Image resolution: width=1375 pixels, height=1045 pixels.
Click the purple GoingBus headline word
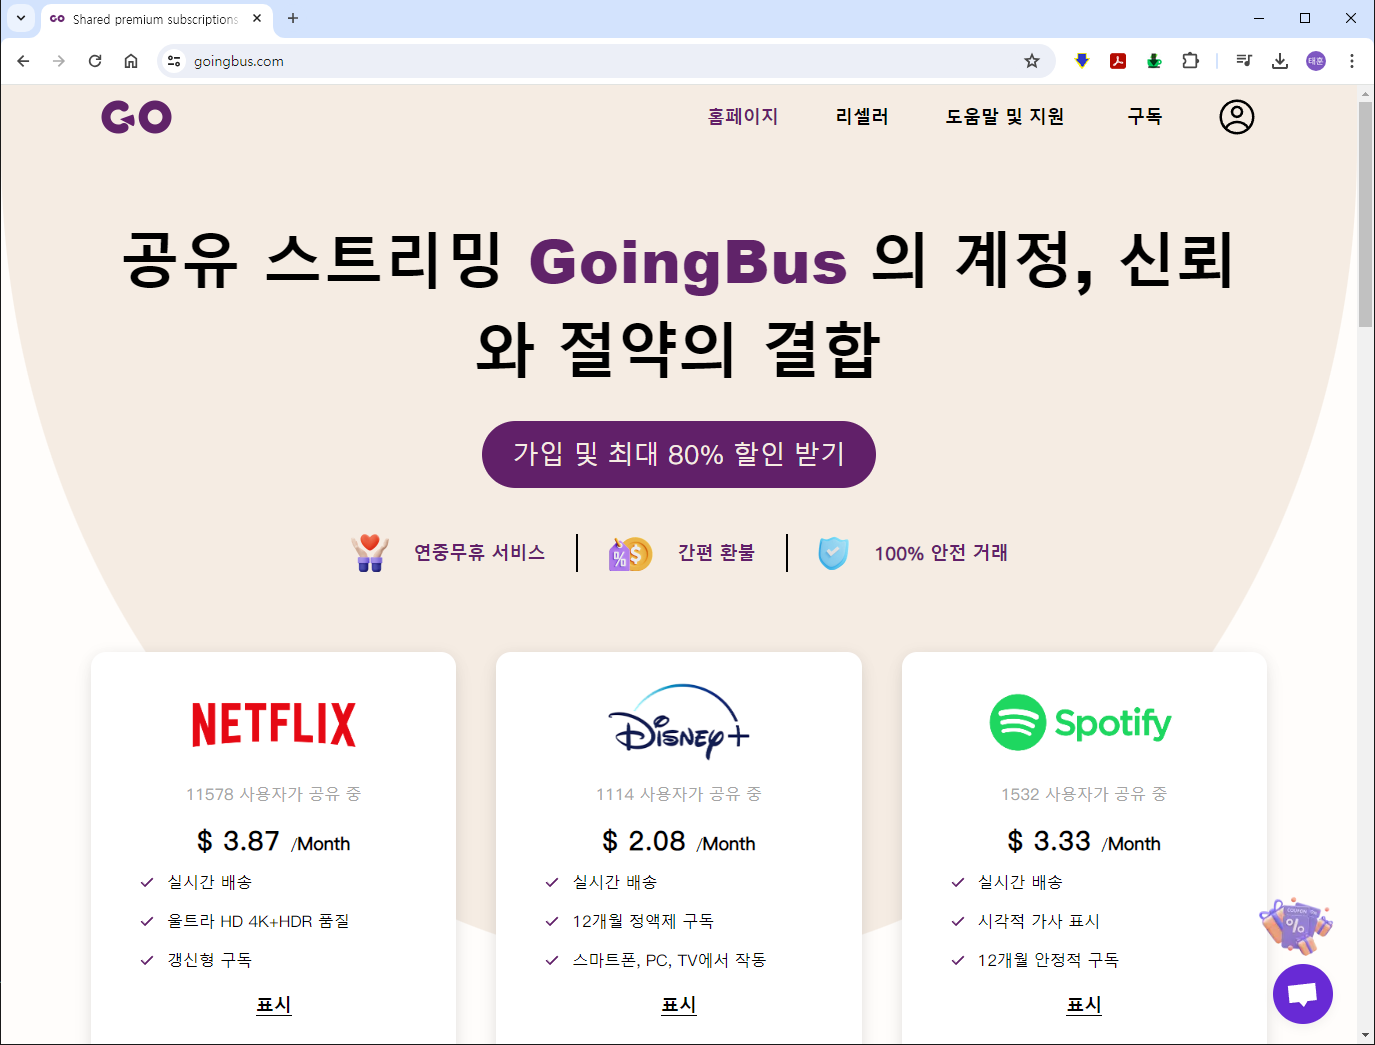(688, 262)
